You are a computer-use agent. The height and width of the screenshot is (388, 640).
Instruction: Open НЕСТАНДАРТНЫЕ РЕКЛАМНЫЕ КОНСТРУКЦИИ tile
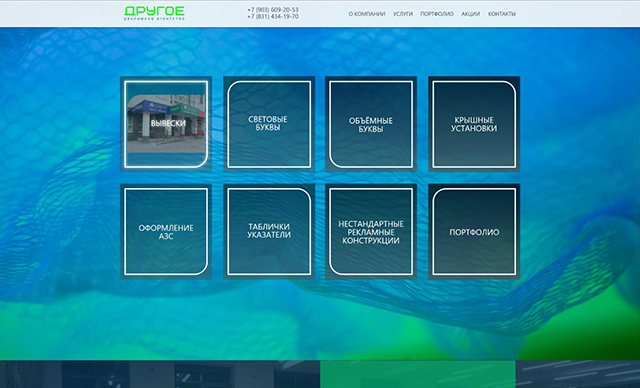click(x=371, y=232)
